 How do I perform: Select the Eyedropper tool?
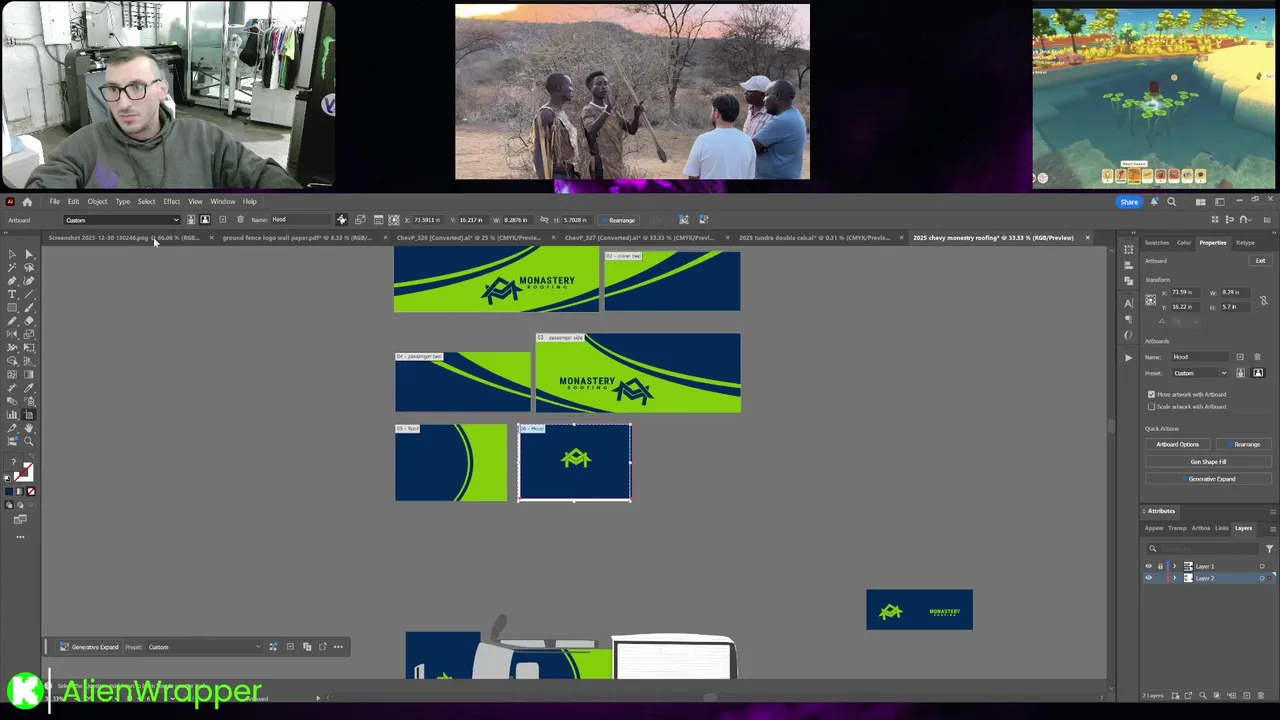click(29, 388)
